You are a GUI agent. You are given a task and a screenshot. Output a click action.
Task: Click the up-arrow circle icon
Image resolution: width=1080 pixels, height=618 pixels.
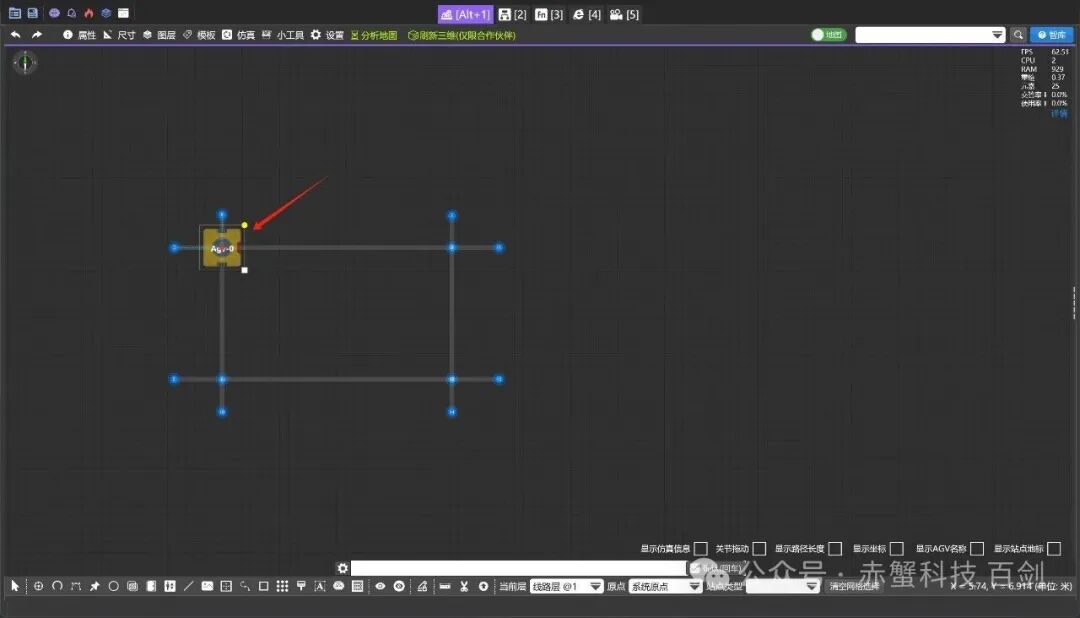(484, 586)
